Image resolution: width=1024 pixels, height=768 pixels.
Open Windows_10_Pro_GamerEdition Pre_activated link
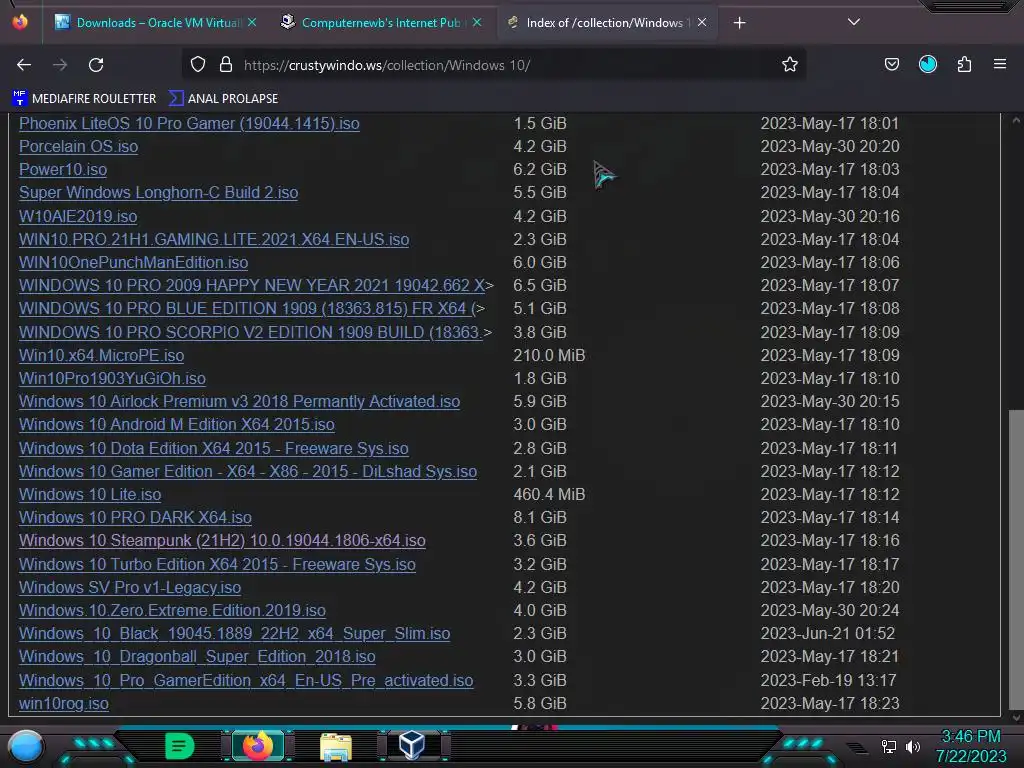(246, 680)
